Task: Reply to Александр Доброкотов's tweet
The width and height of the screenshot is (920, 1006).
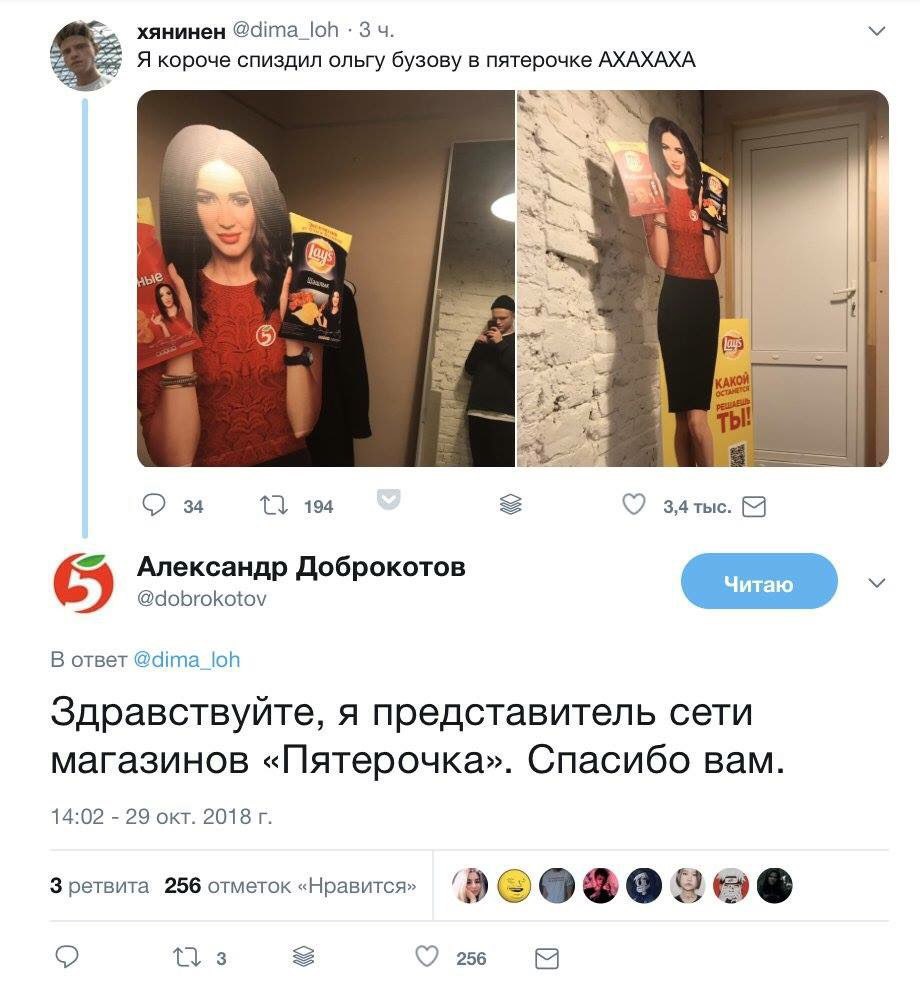Action: tap(67, 957)
